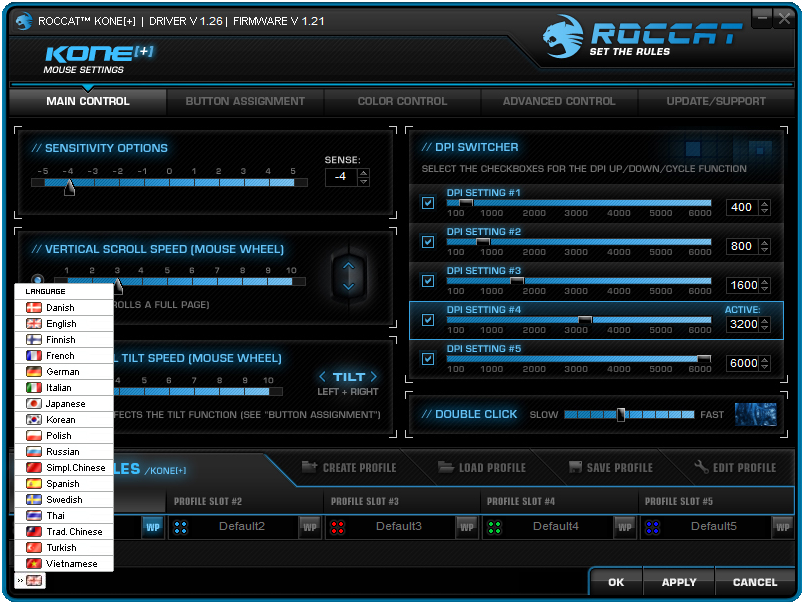Click the SENSE value input field
The width and height of the screenshot is (803, 605).
pyautogui.click(x=341, y=177)
